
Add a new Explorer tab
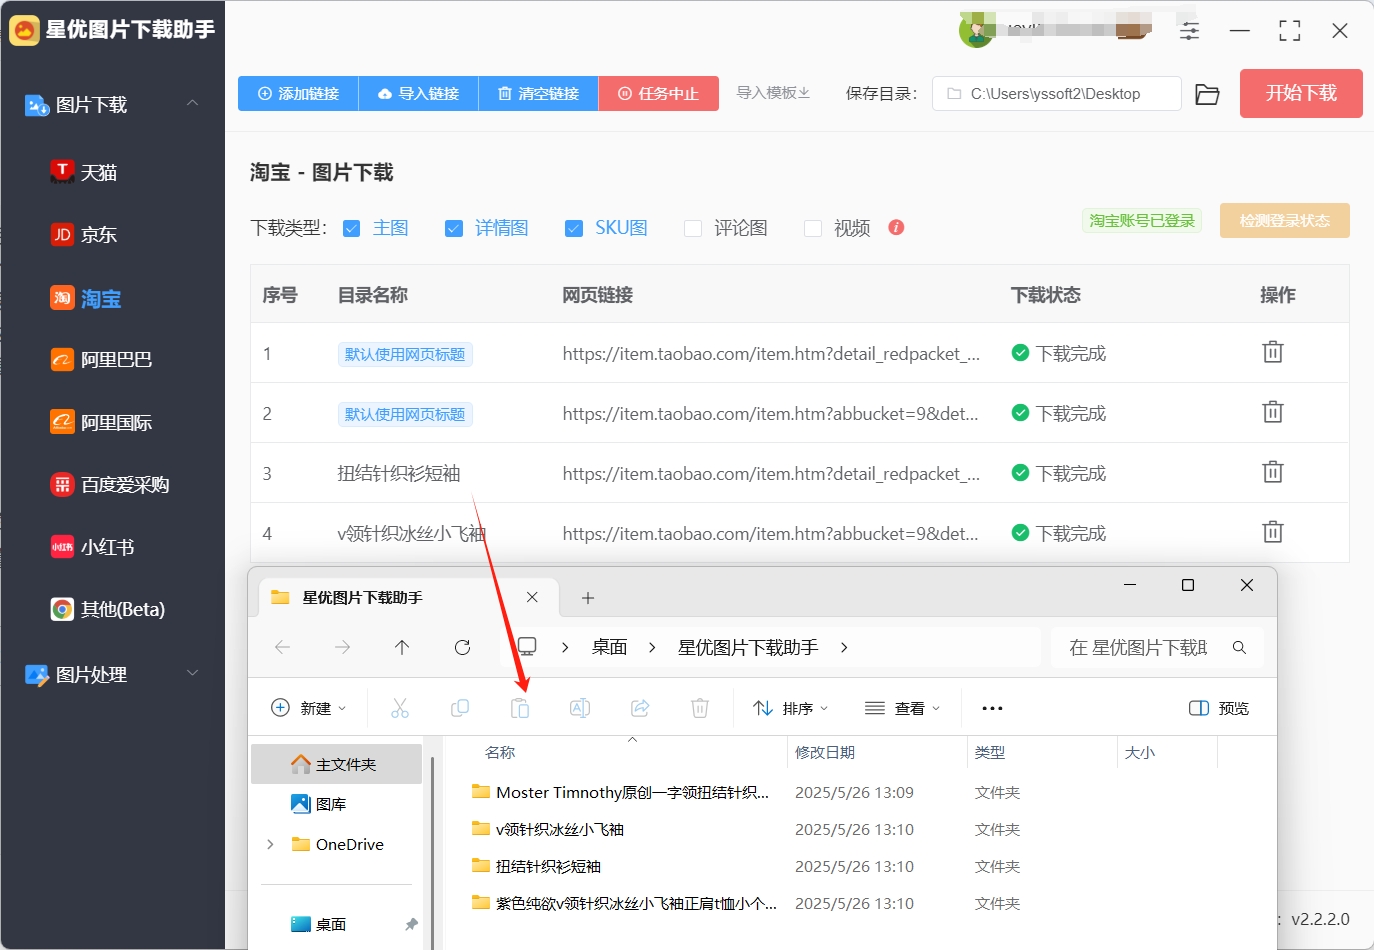(x=588, y=598)
